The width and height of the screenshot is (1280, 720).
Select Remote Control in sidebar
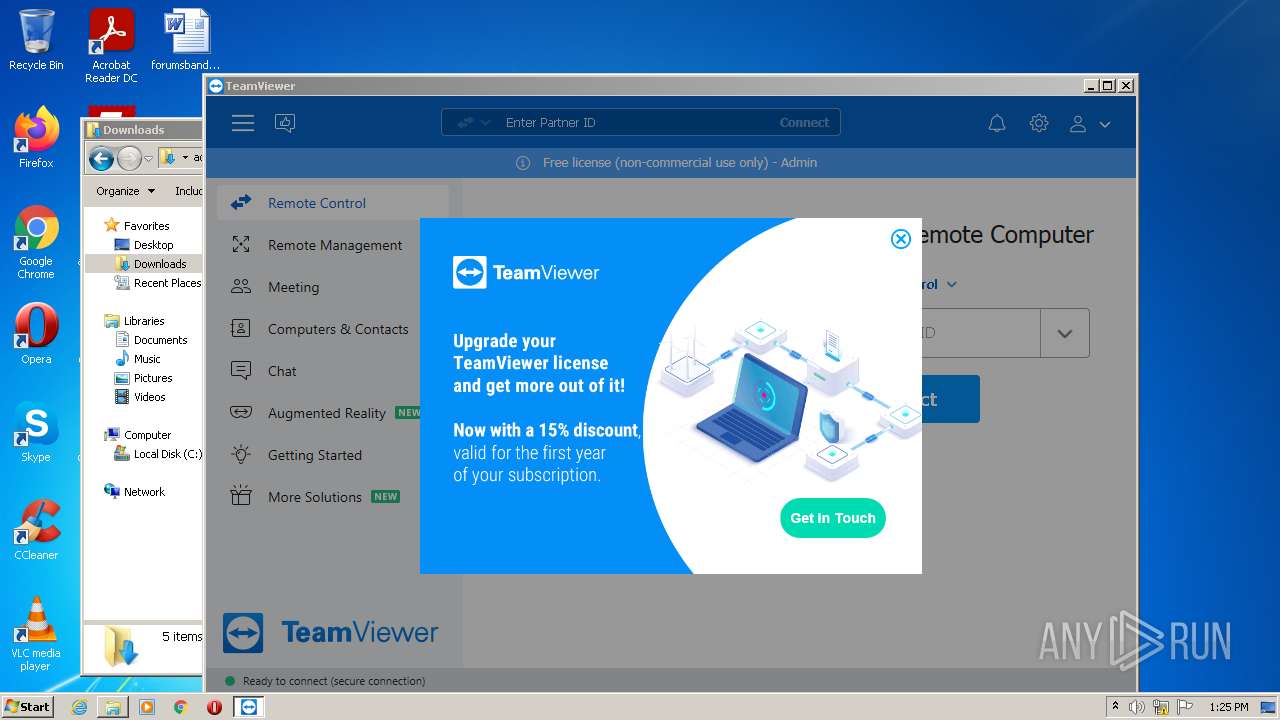point(333,202)
